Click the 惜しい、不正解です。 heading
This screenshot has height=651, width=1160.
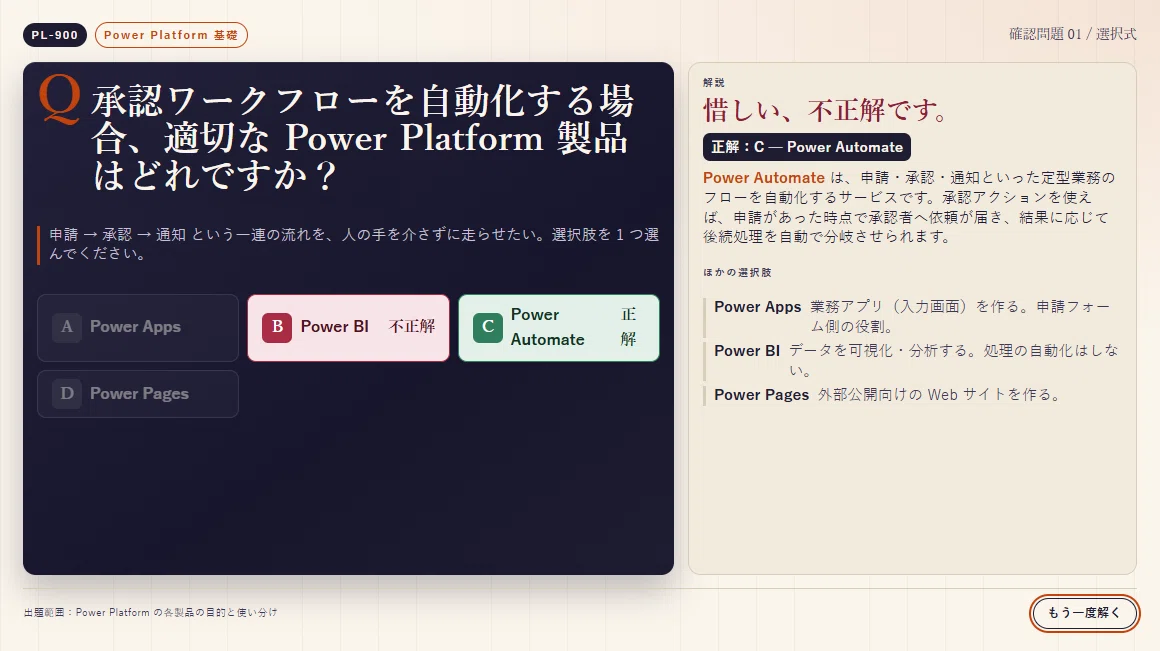click(826, 110)
